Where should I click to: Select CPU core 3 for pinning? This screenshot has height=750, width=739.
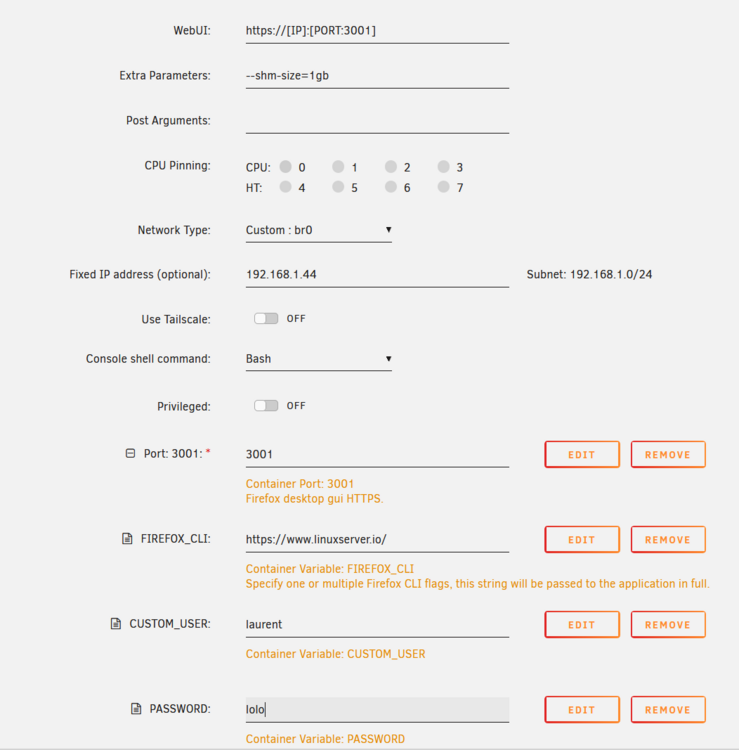[443, 166]
